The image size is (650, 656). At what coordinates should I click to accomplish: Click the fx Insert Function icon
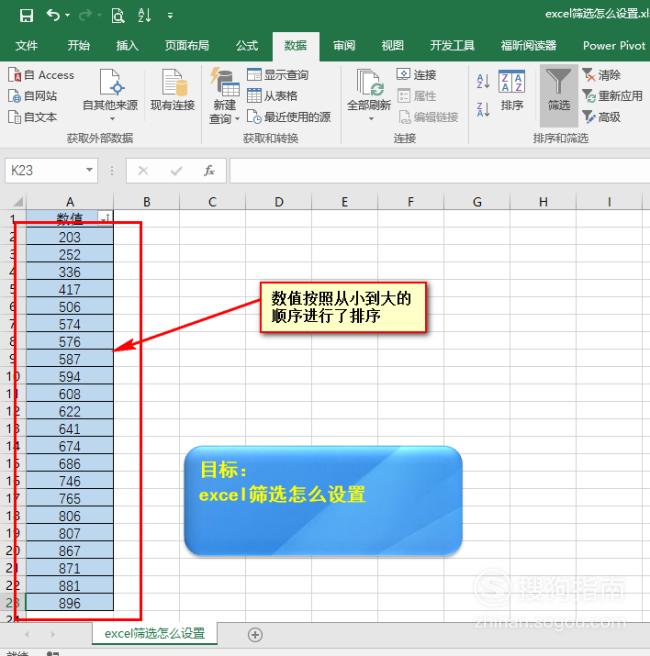coord(209,170)
